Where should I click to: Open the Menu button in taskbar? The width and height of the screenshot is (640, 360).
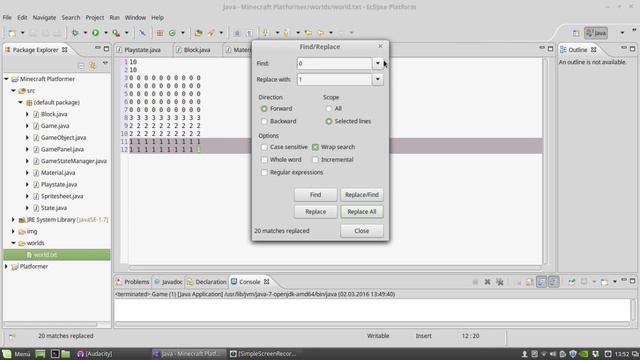coord(16,354)
